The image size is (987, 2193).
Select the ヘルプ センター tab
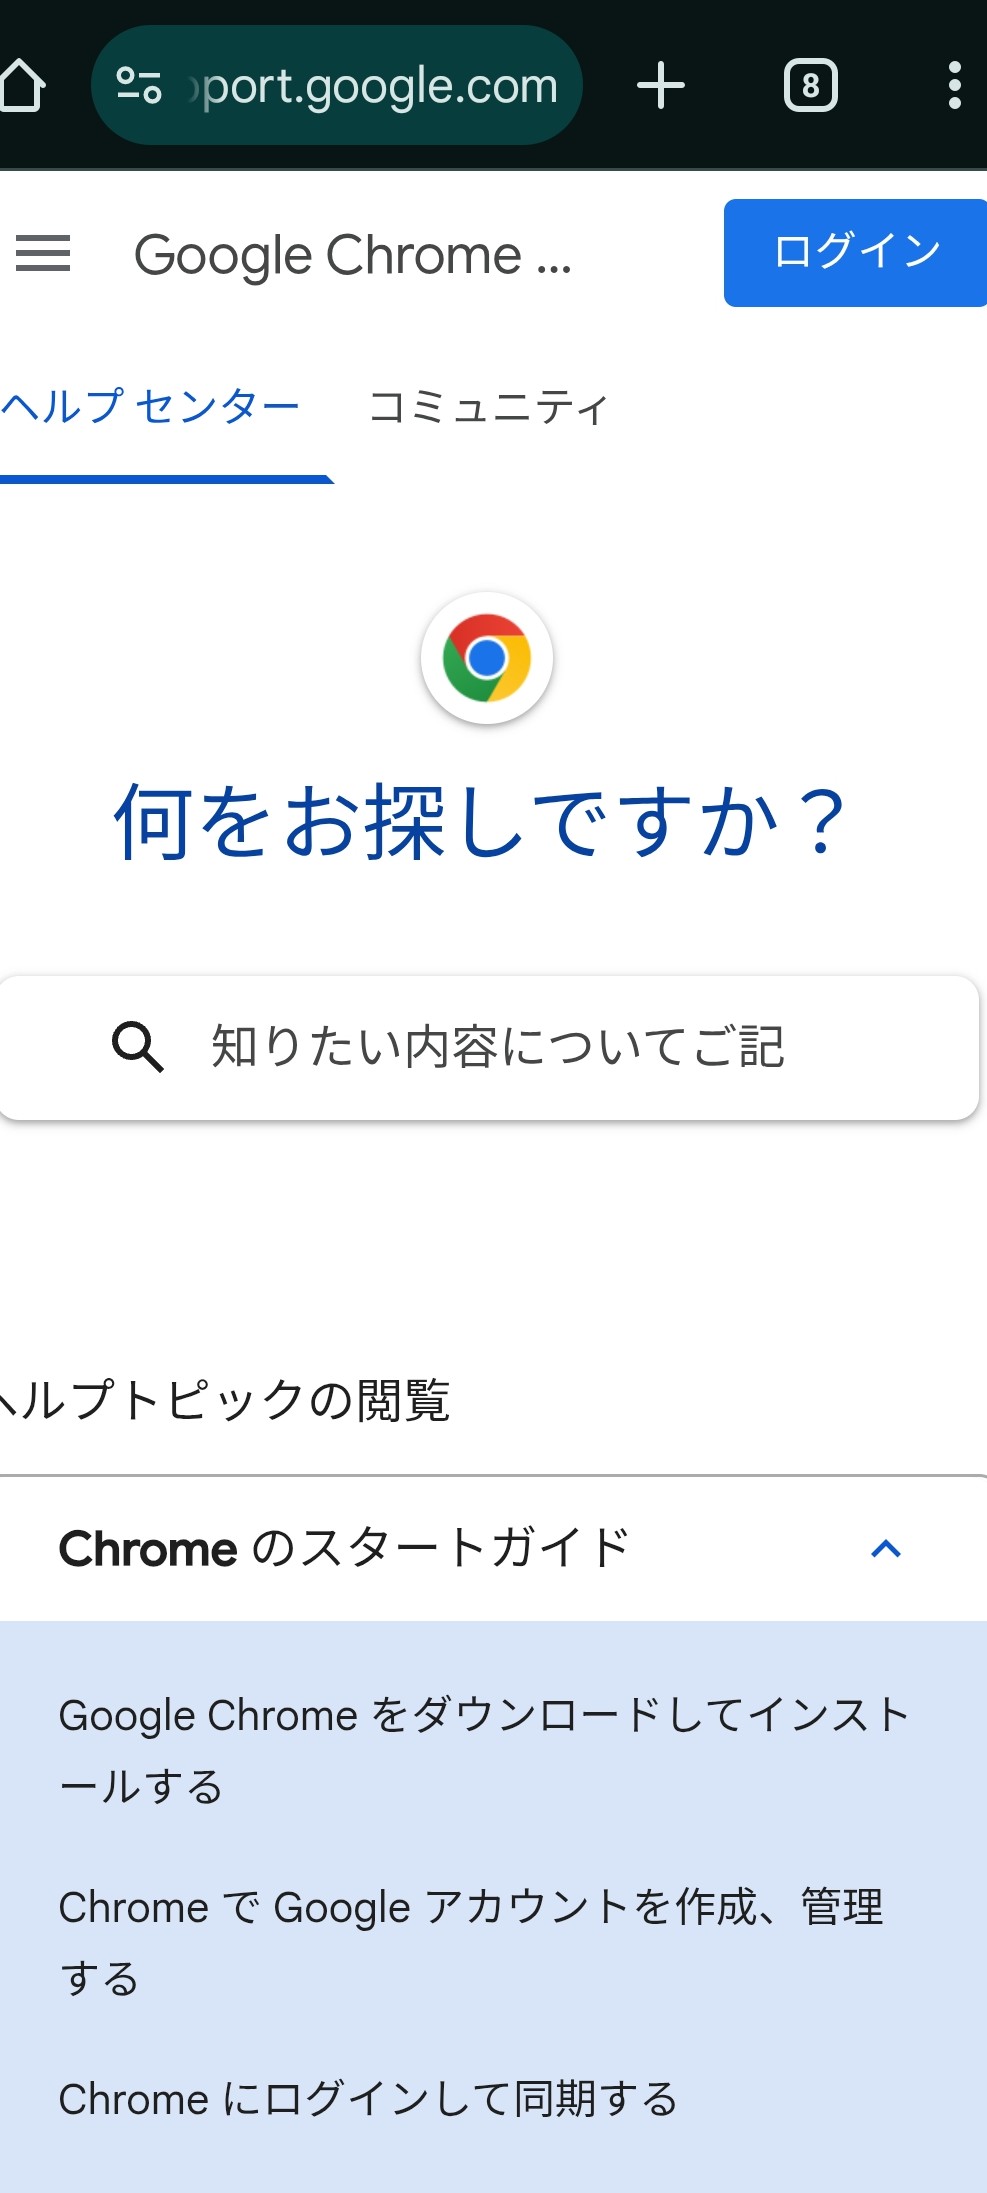152,408
